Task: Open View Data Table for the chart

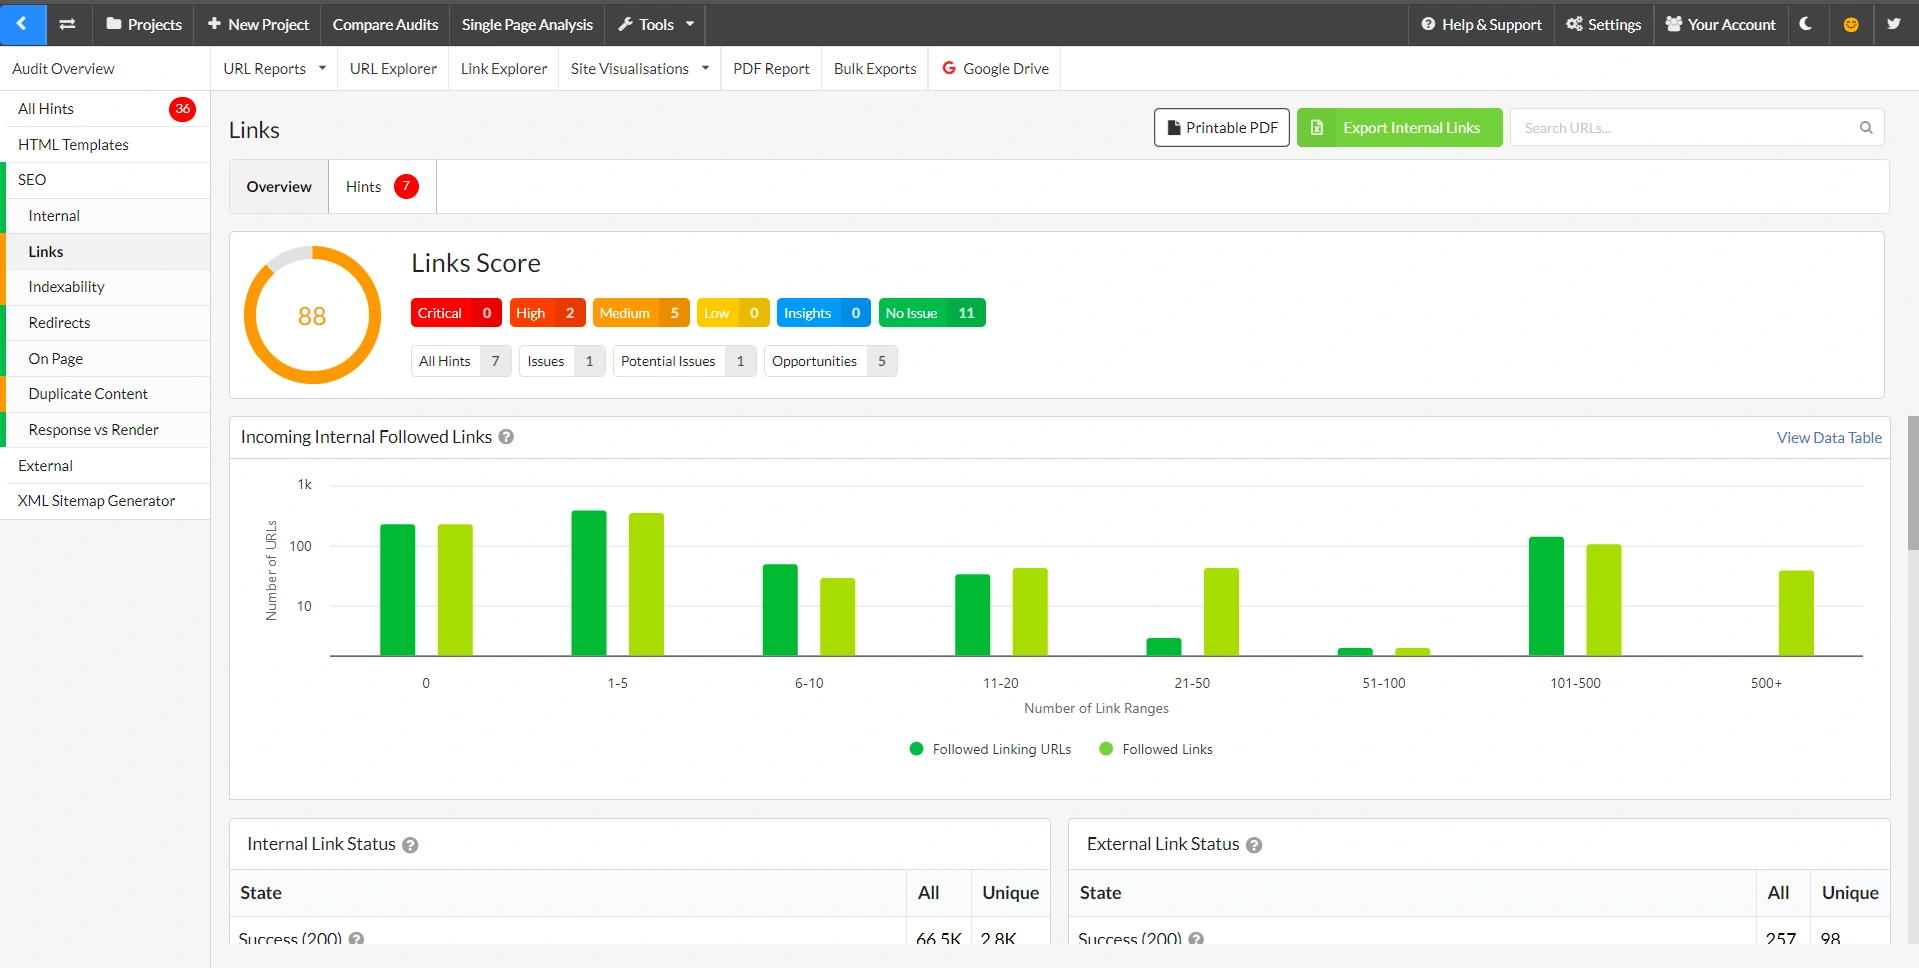Action: (1828, 437)
